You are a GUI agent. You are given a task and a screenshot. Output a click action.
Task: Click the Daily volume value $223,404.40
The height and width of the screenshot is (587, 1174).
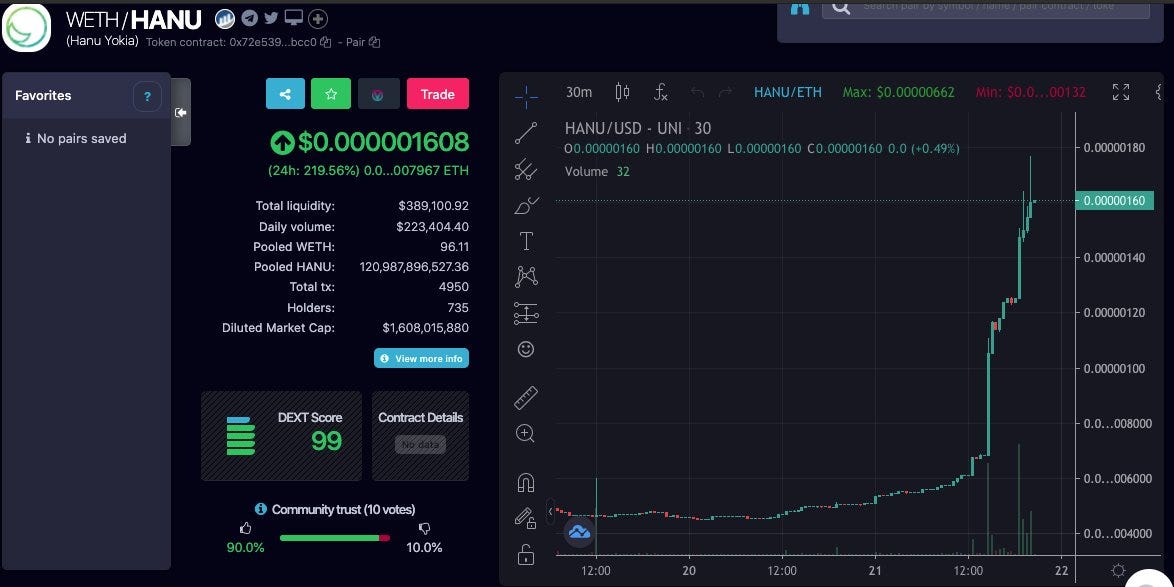pyautogui.click(x=433, y=227)
